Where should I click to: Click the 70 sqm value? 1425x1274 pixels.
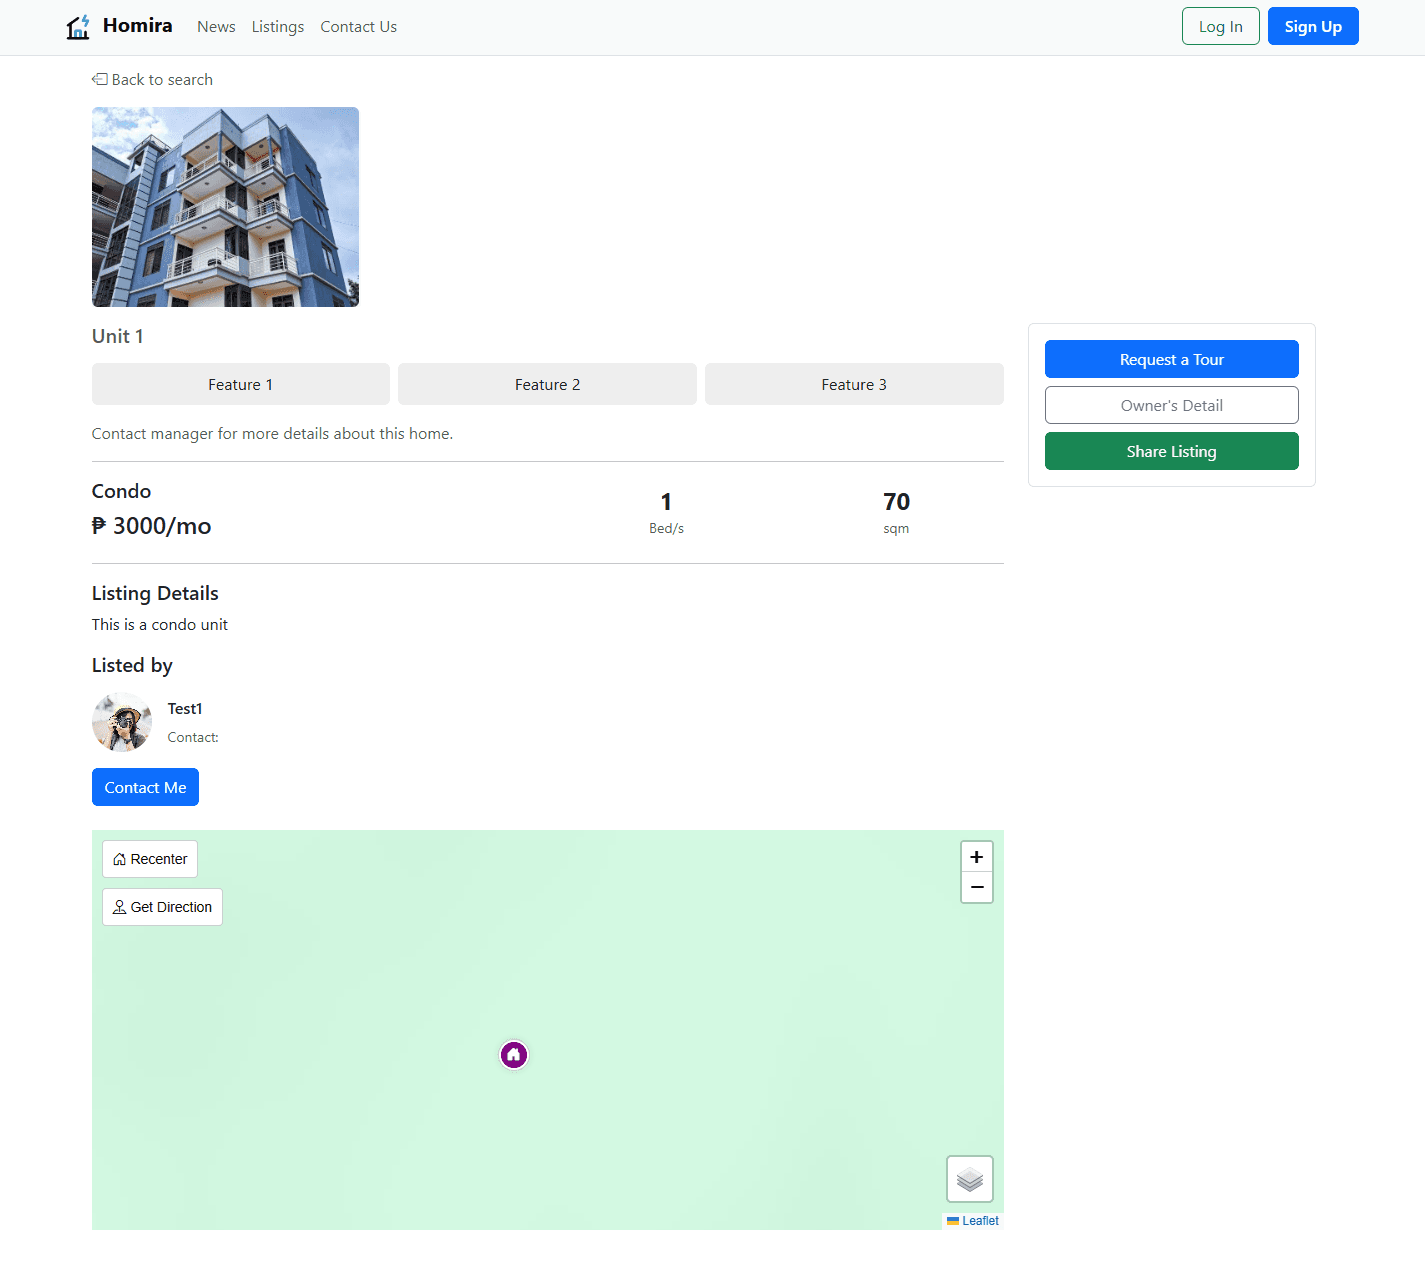[896, 502]
